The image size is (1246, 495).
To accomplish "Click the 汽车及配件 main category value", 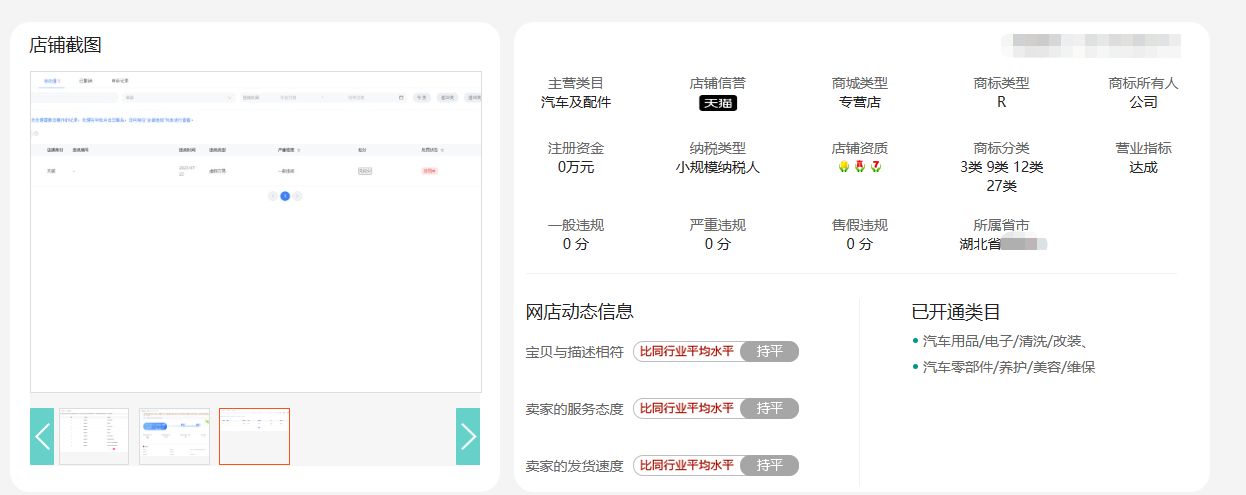I will 575,102.
